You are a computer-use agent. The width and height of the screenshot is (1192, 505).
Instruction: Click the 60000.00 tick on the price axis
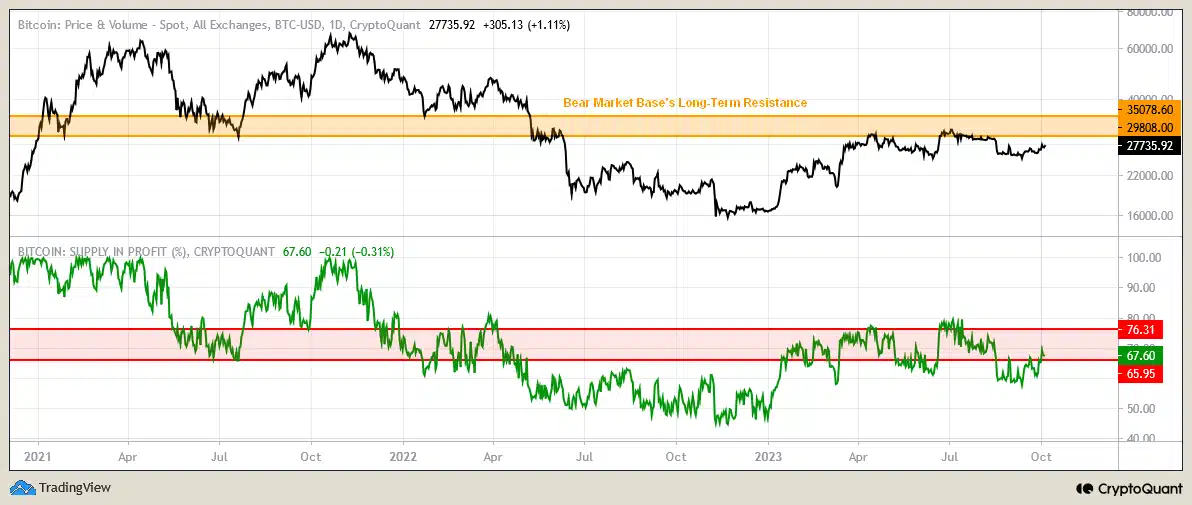pos(1147,48)
